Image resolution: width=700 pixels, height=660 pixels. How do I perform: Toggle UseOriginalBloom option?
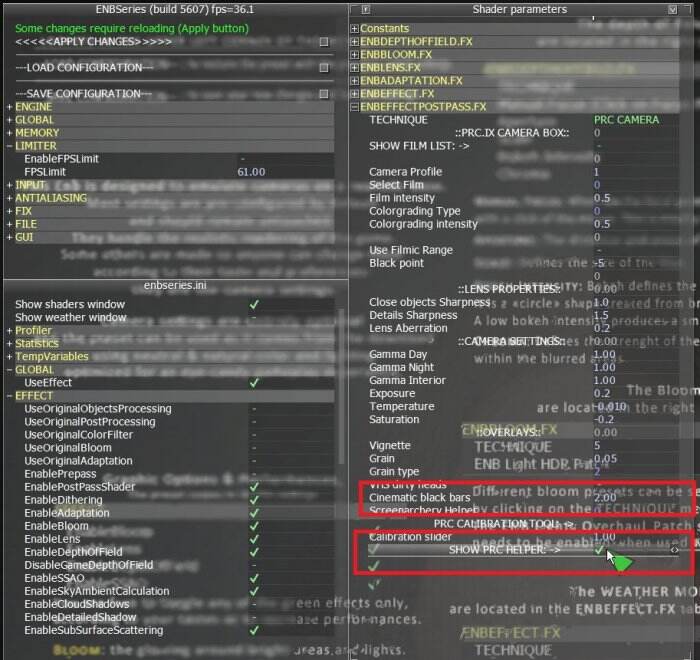[x=254, y=448]
